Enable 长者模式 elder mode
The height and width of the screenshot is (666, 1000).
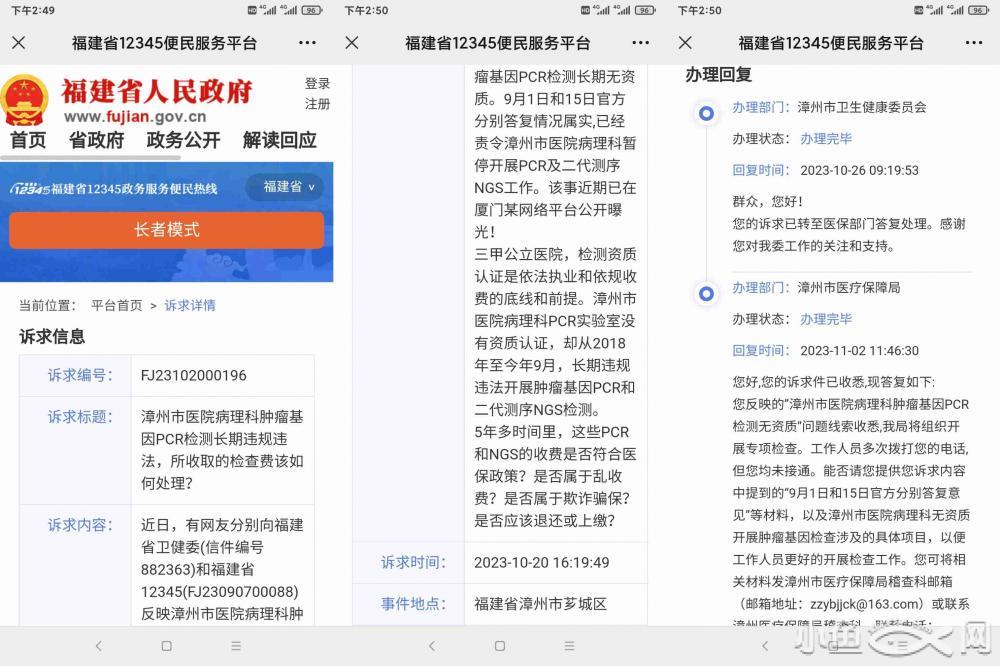click(166, 230)
